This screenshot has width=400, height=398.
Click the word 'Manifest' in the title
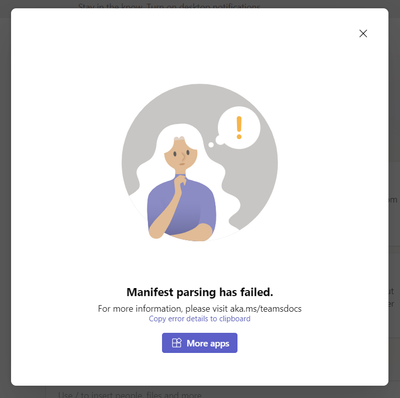[150, 292]
